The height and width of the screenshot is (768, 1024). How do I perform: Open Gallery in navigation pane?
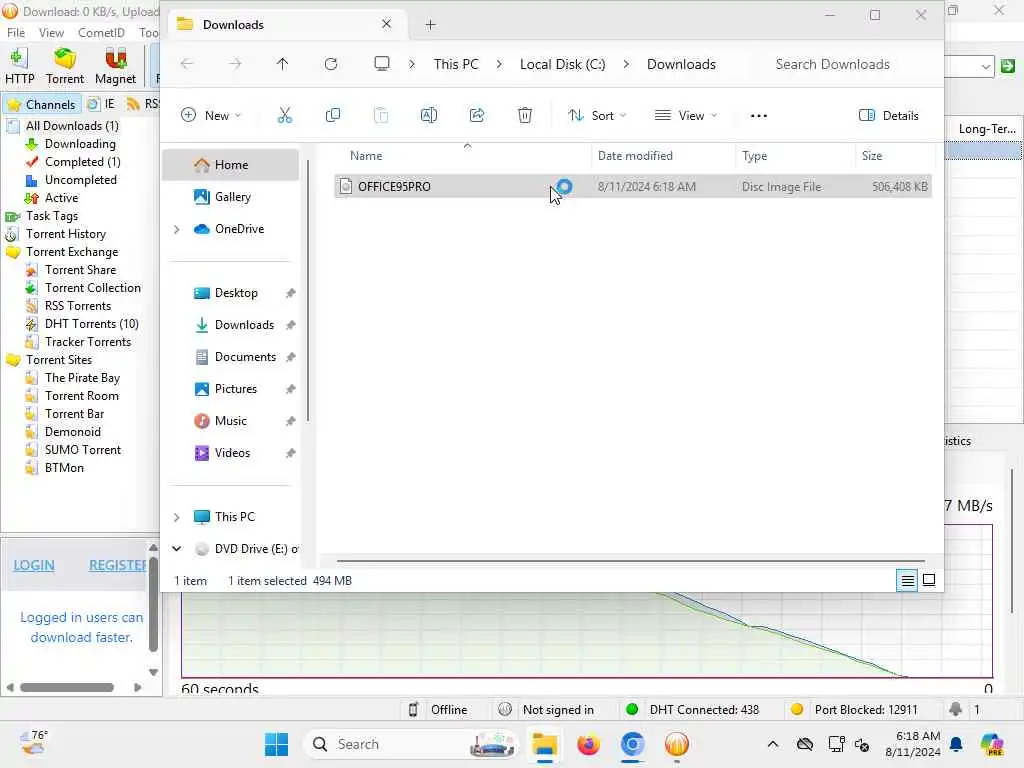pyautogui.click(x=232, y=197)
